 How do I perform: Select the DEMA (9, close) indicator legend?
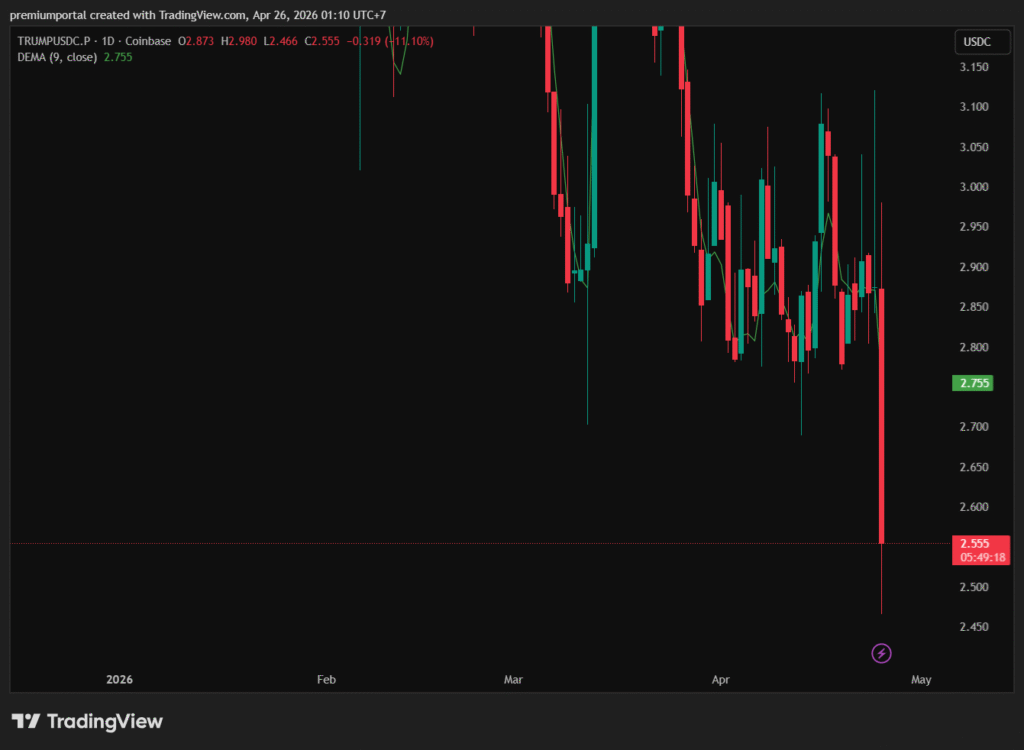click(58, 57)
